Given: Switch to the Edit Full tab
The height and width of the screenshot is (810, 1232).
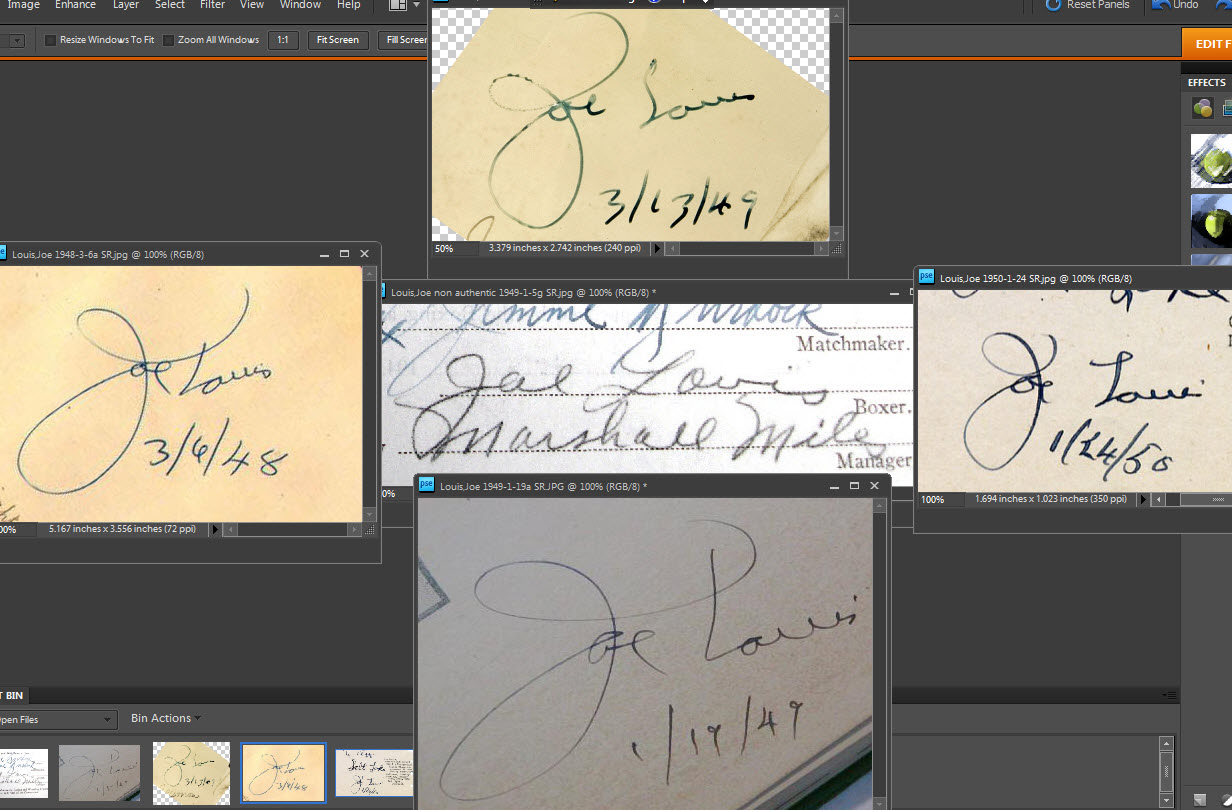Looking at the screenshot, I should pyautogui.click(x=1207, y=43).
